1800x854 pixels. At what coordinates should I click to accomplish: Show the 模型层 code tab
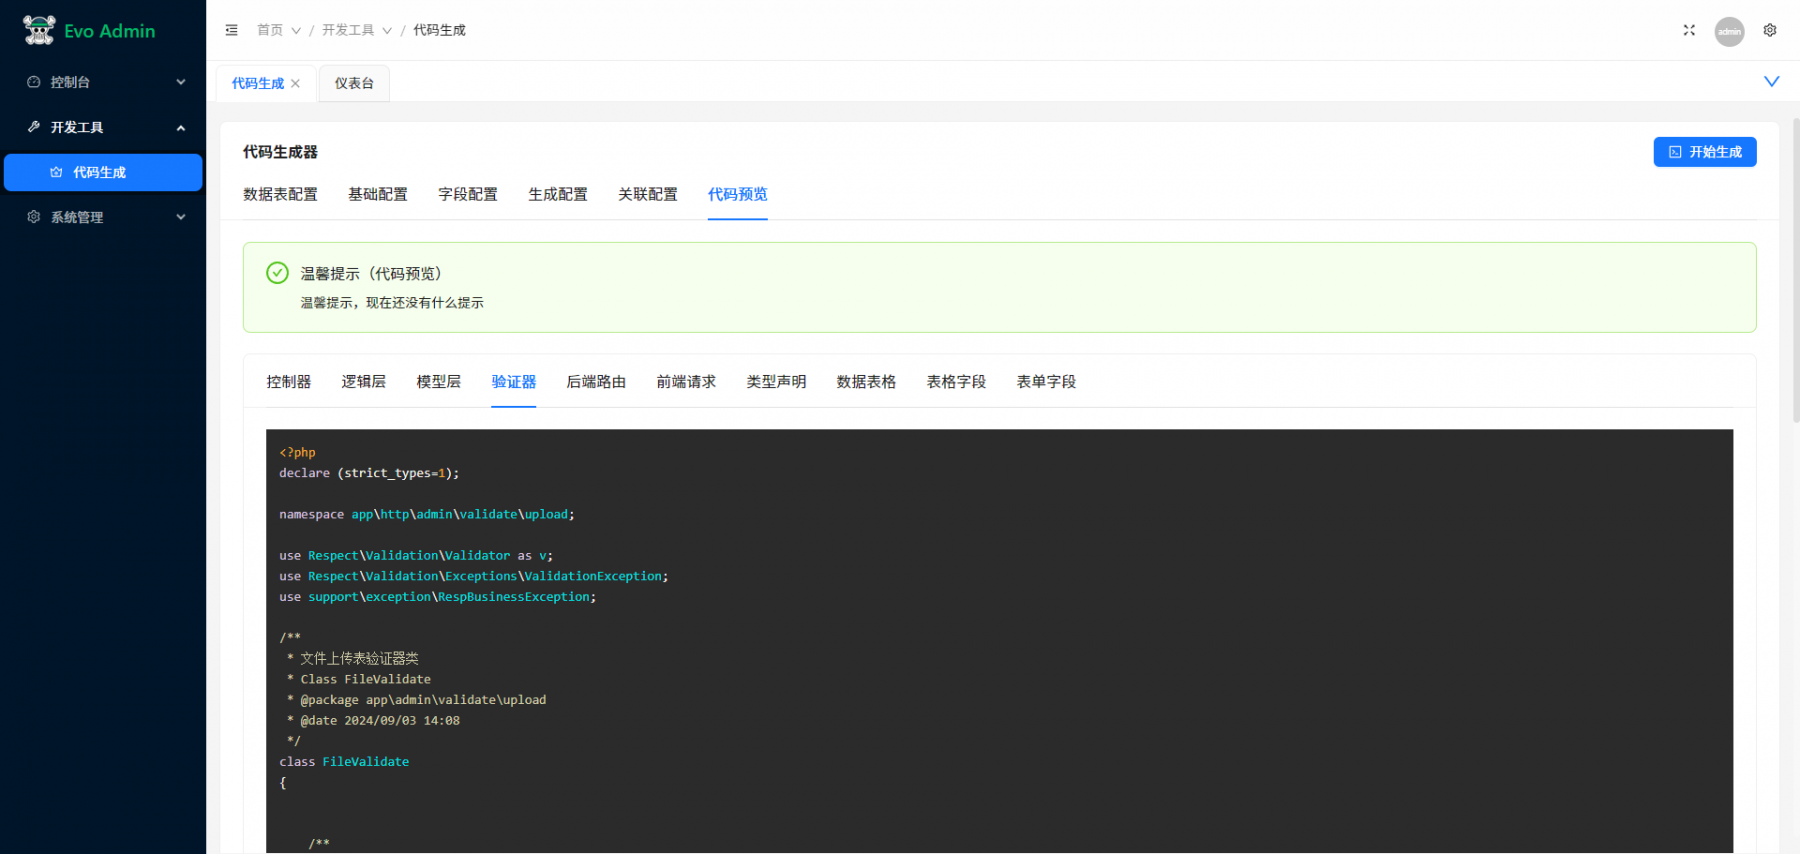(x=439, y=382)
